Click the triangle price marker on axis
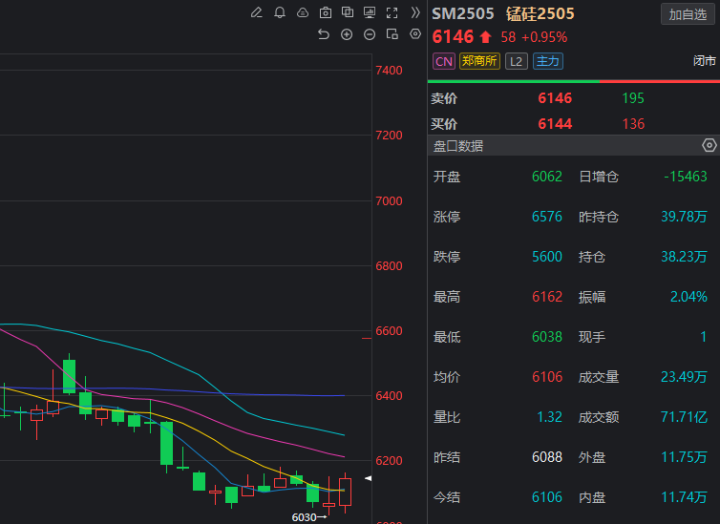Viewport: 720px width, 524px height. pos(367,481)
